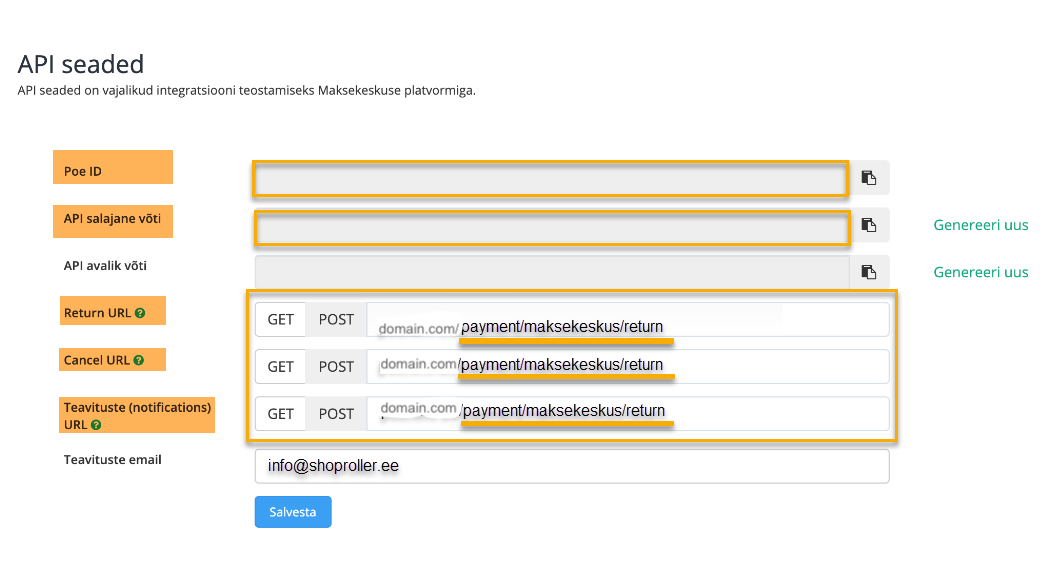
Task: Open Cancel URL help icon
Action: [x=138, y=361]
